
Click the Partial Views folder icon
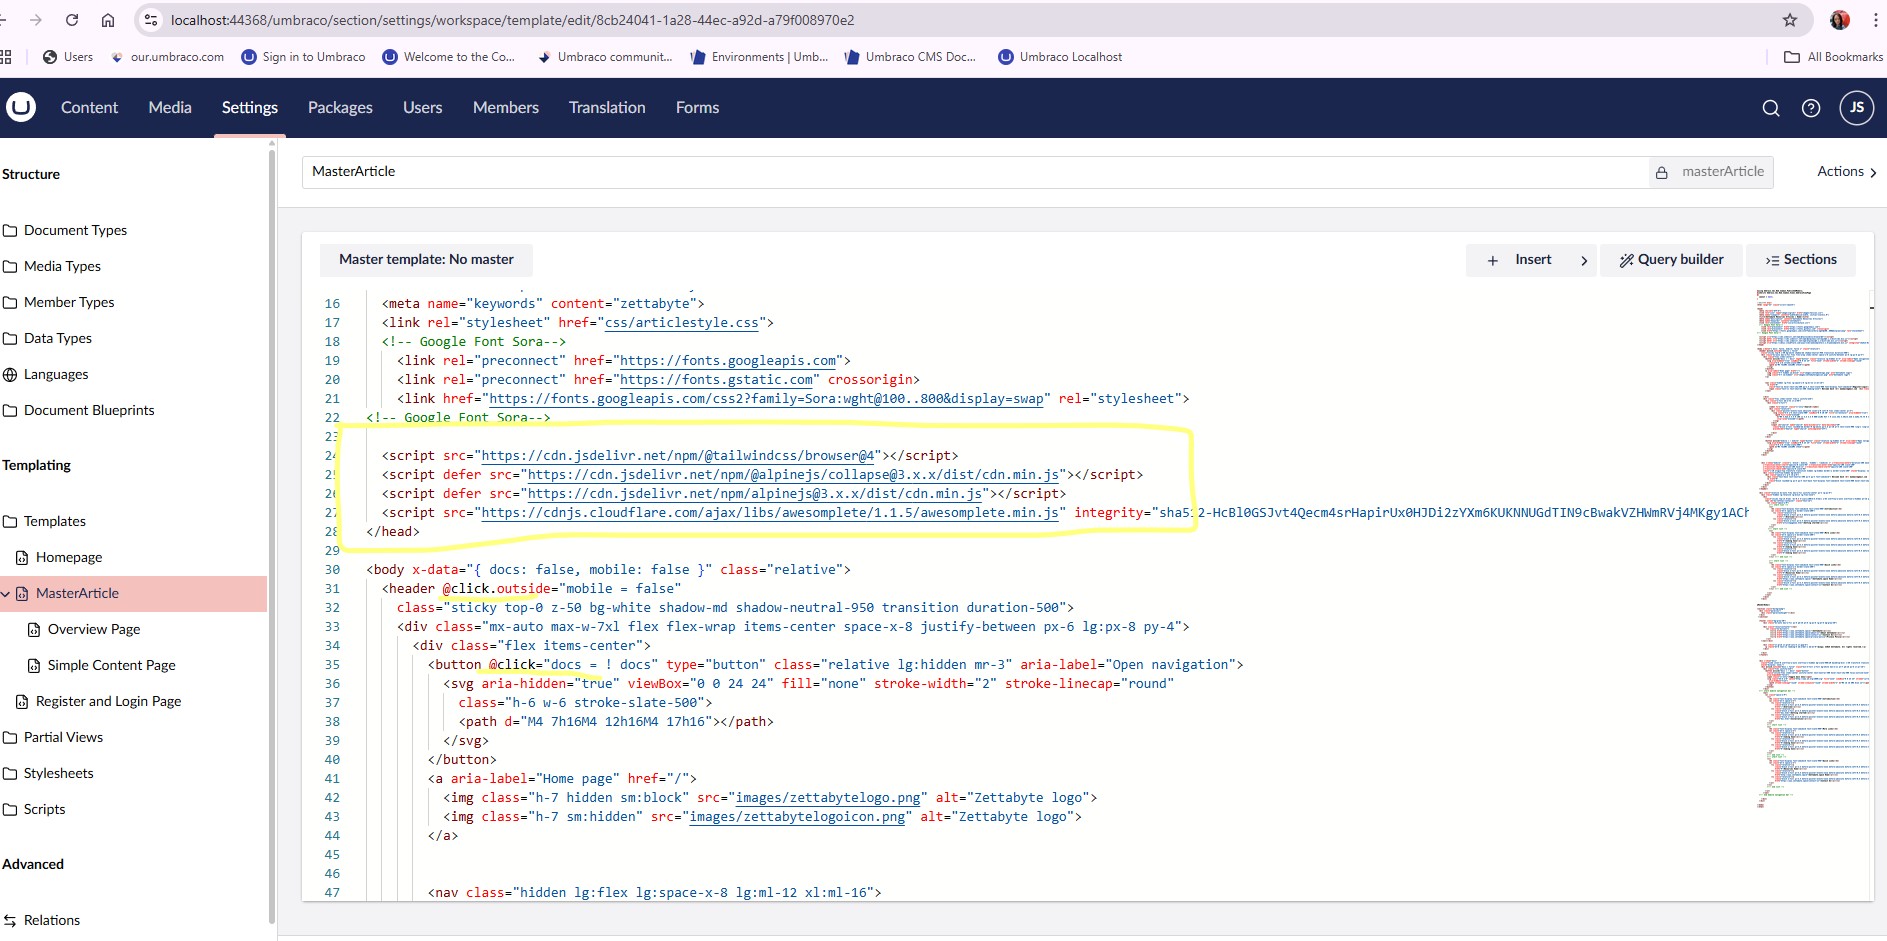[10, 737]
